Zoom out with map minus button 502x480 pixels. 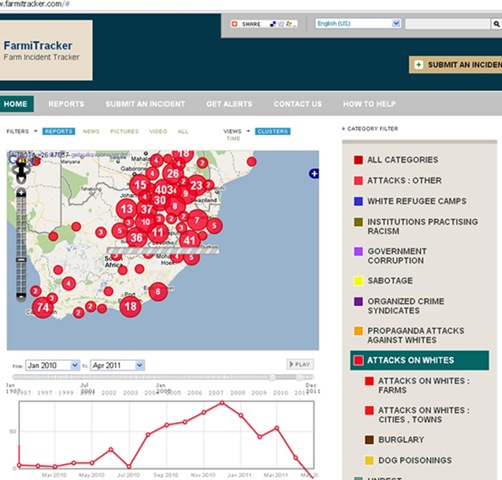click(x=21, y=296)
